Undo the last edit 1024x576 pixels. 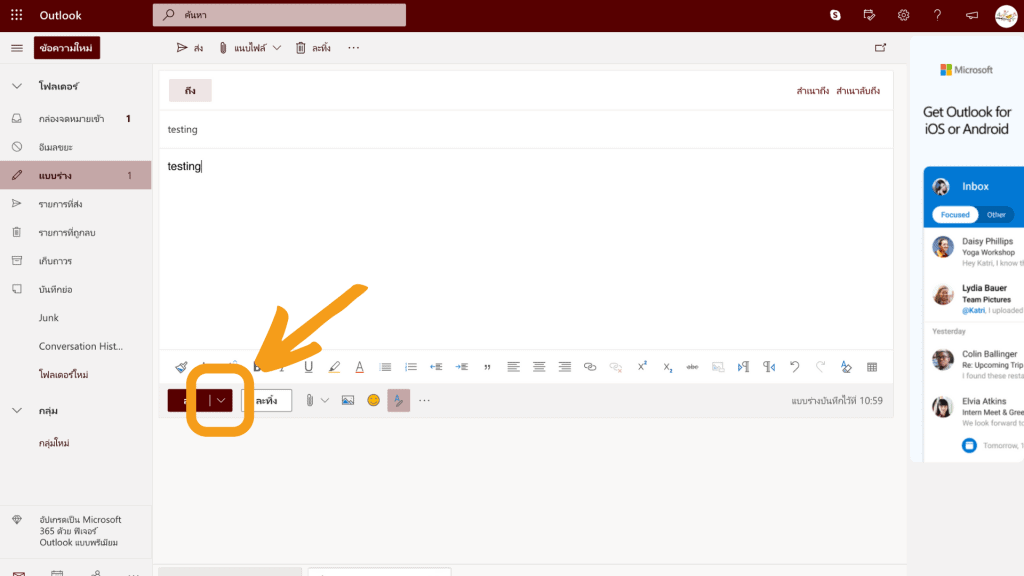(x=794, y=366)
